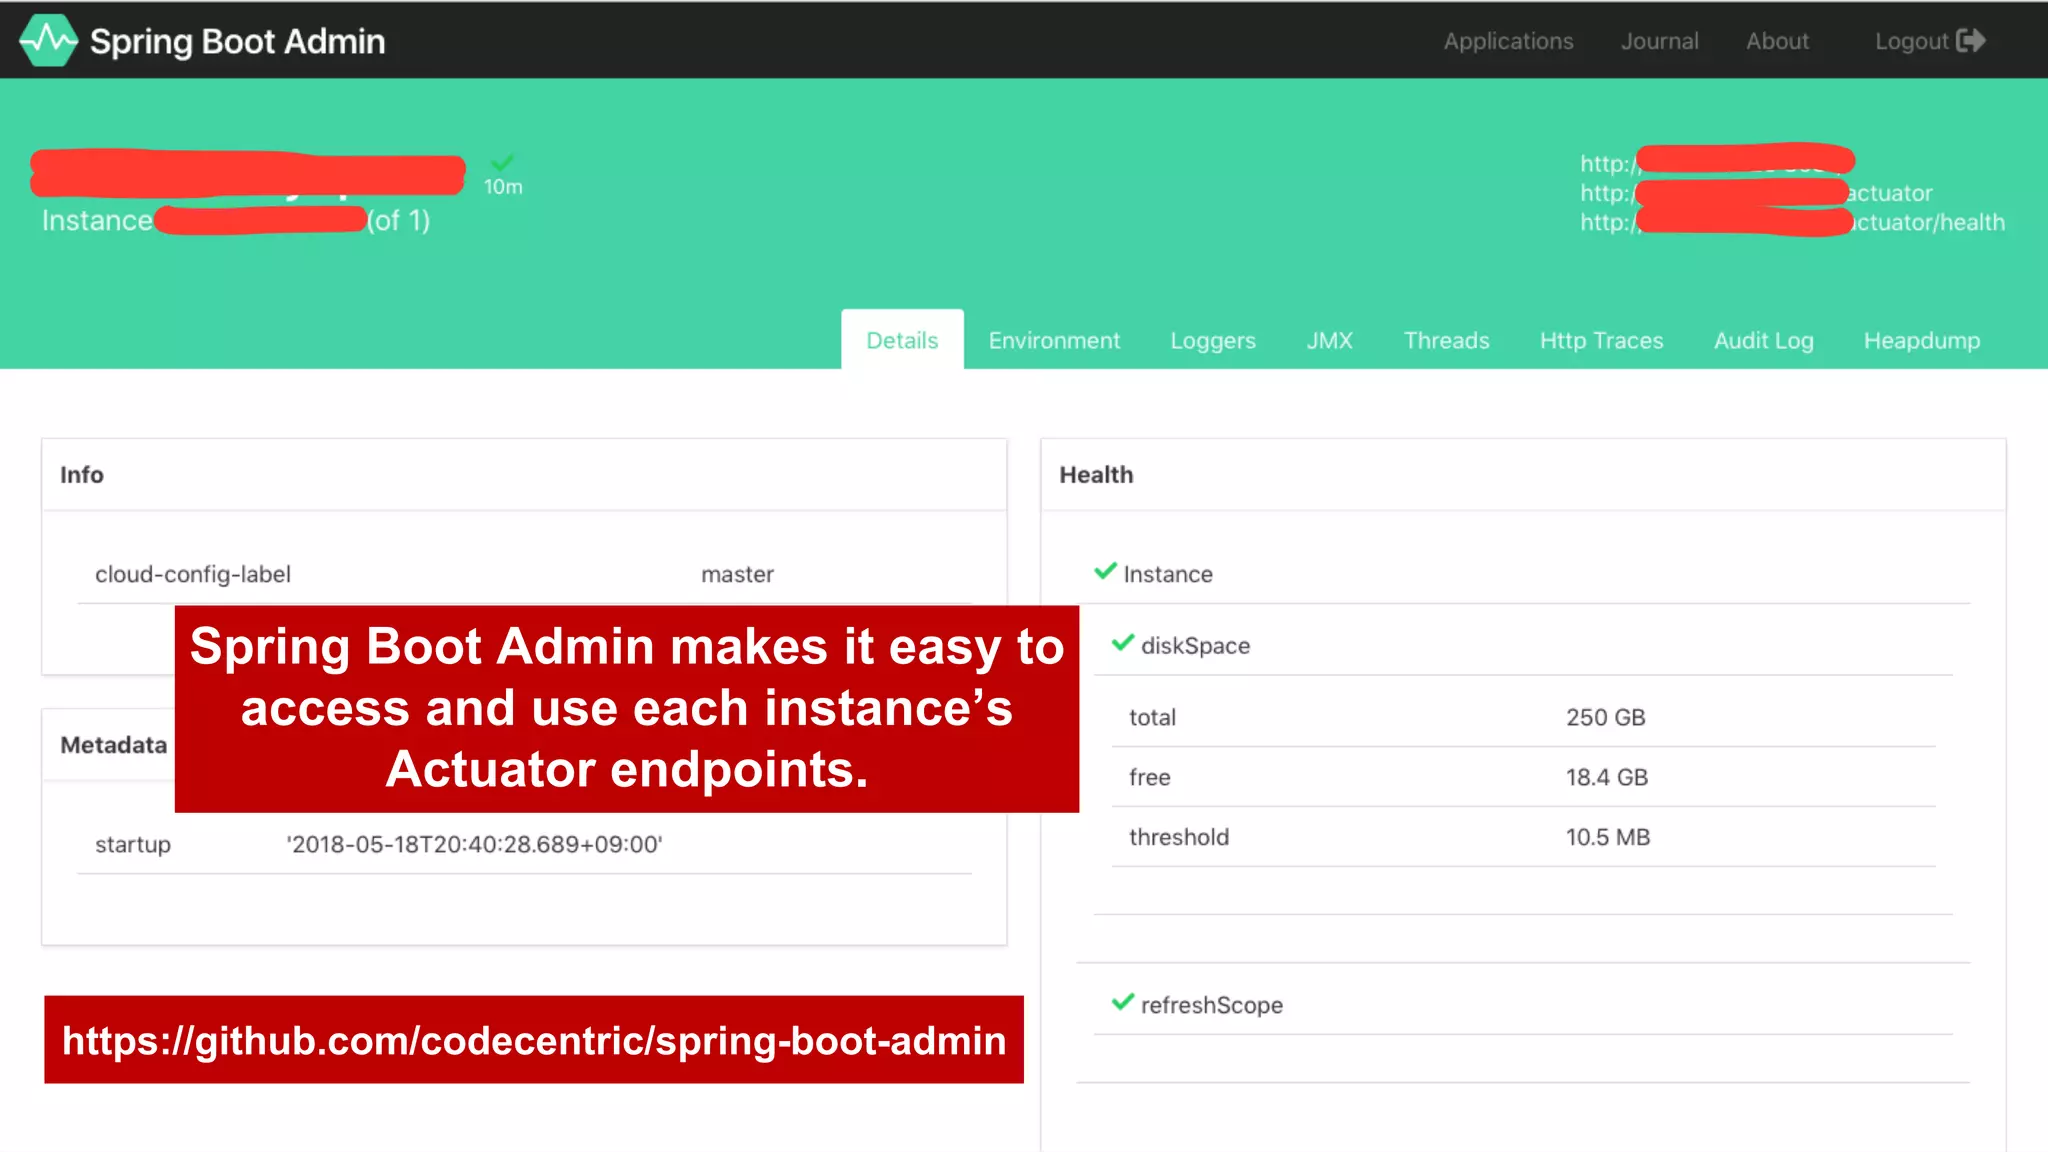Viewport: 2048px width, 1152px height.
Task: Switch to the Environment tab
Action: click(1054, 341)
